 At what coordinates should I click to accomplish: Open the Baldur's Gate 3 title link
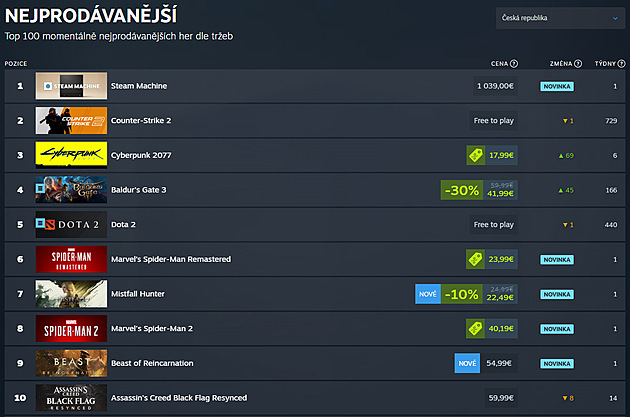(139, 190)
